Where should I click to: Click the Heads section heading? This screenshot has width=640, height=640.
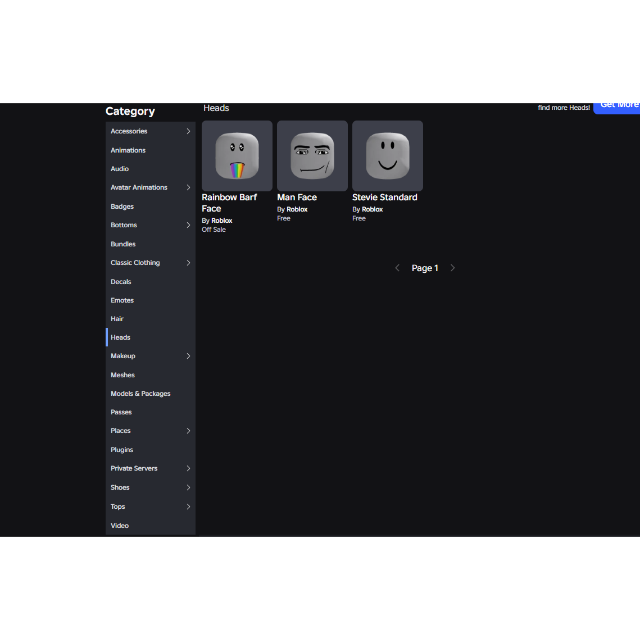click(x=216, y=108)
